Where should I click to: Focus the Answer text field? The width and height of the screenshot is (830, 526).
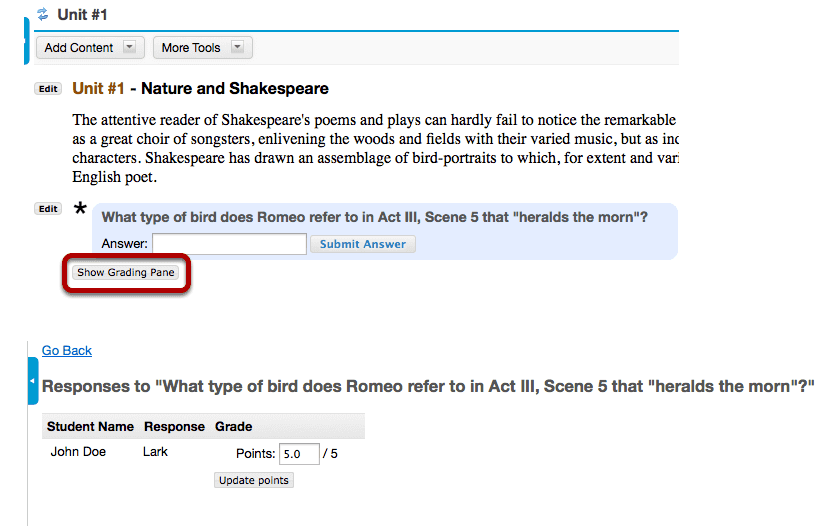tap(229, 244)
